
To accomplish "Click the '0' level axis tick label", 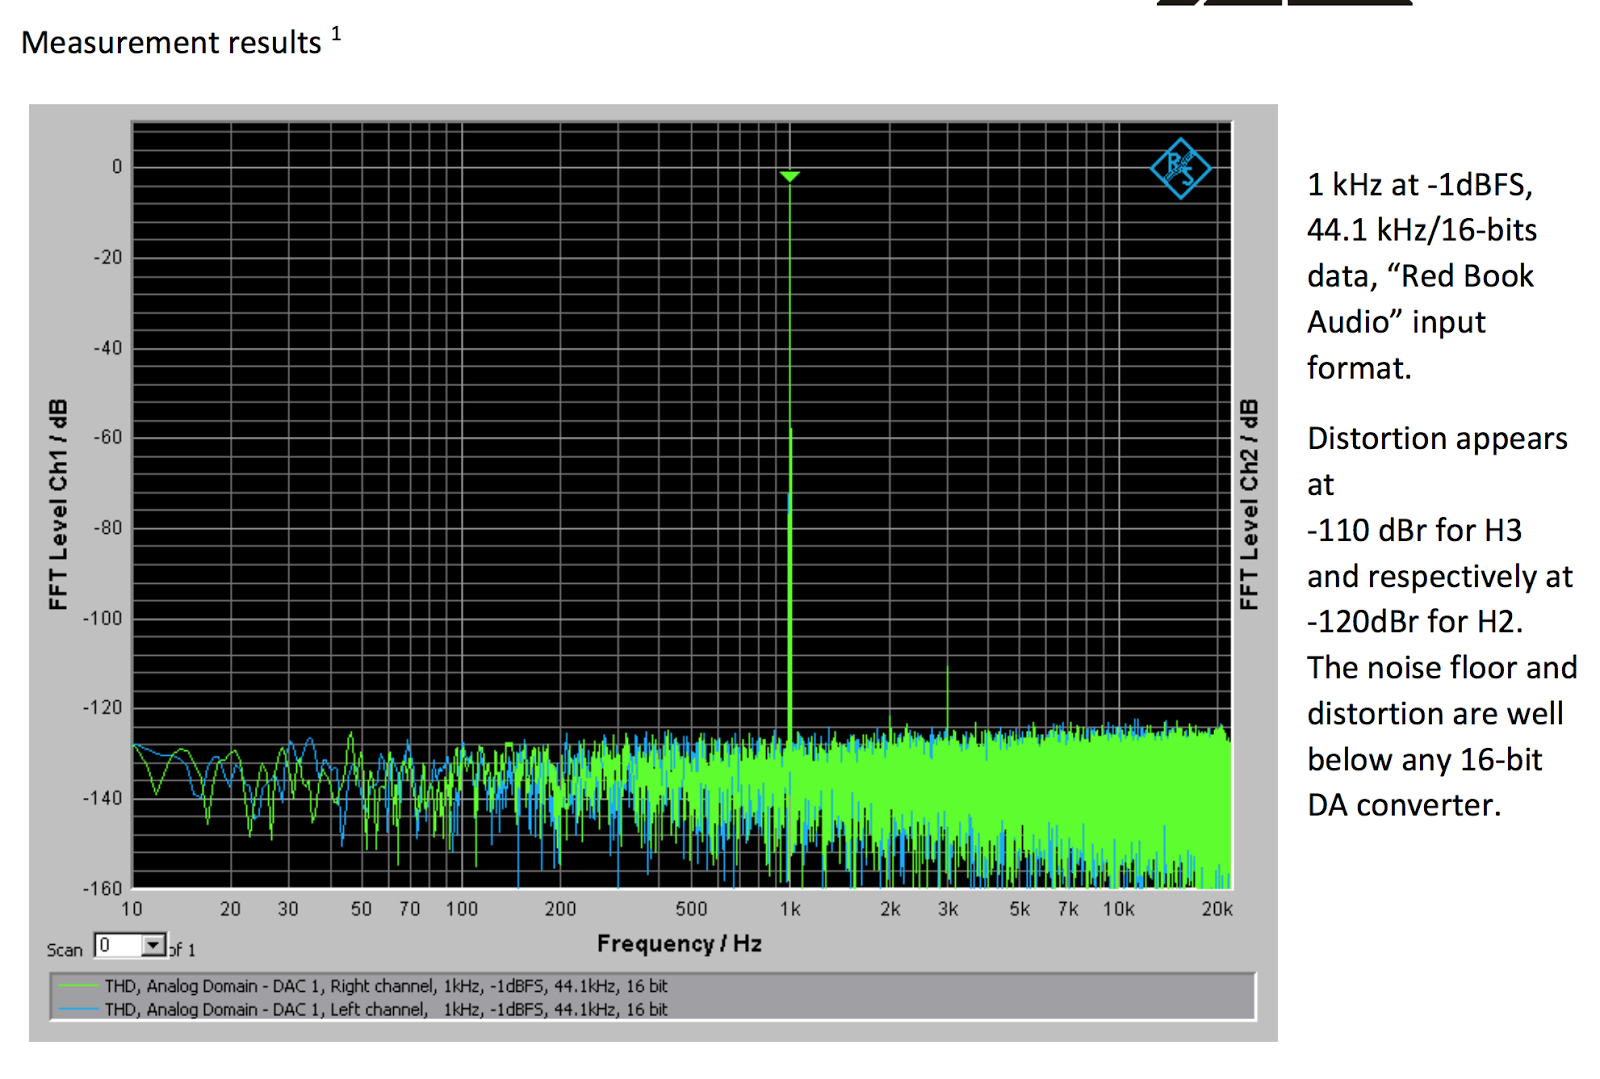I will pos(117,167).
